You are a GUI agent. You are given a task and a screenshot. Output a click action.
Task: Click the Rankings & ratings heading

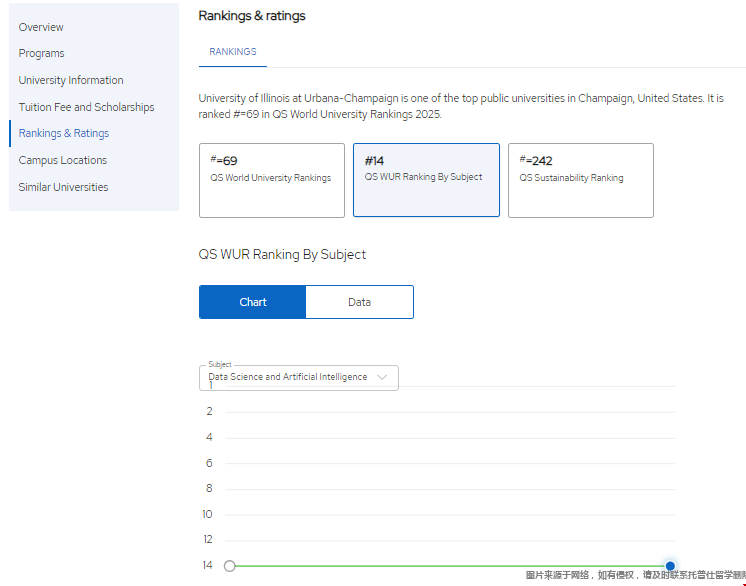pos(252,16)
